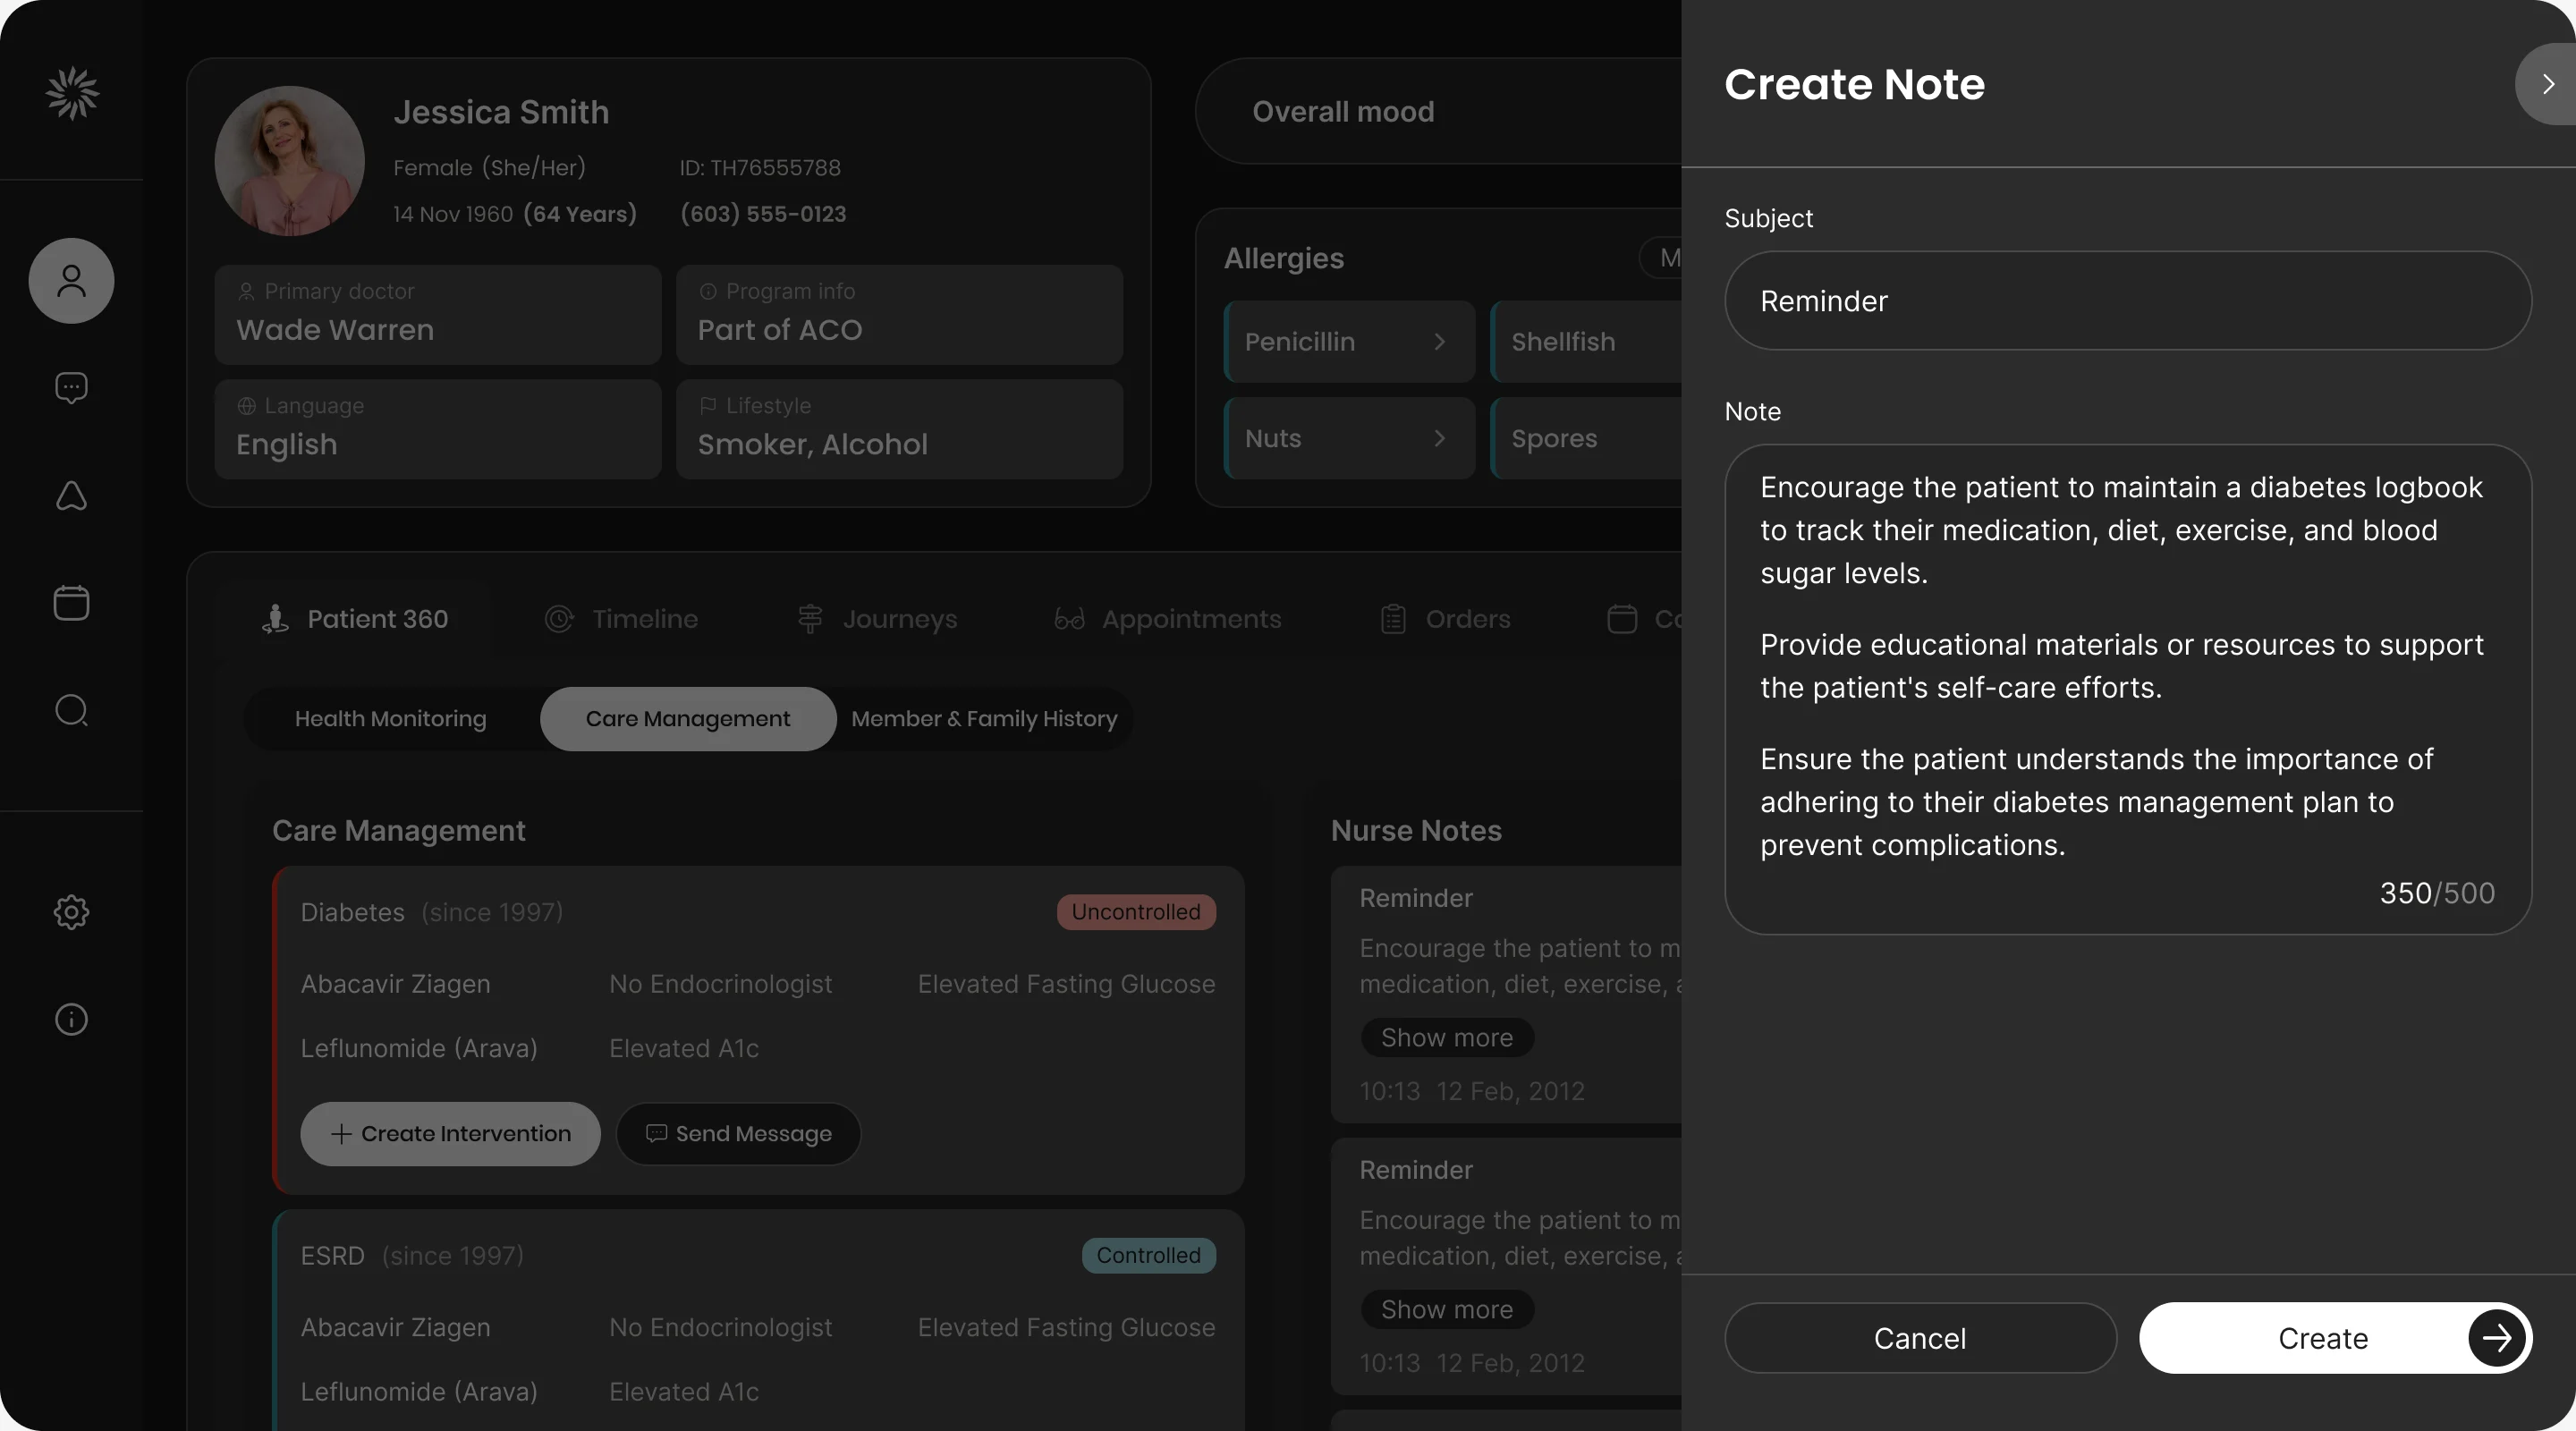The height and width of the screenshot is (1431, 2576).
Task: Open the Spores allergy card
Action: 1586,438
